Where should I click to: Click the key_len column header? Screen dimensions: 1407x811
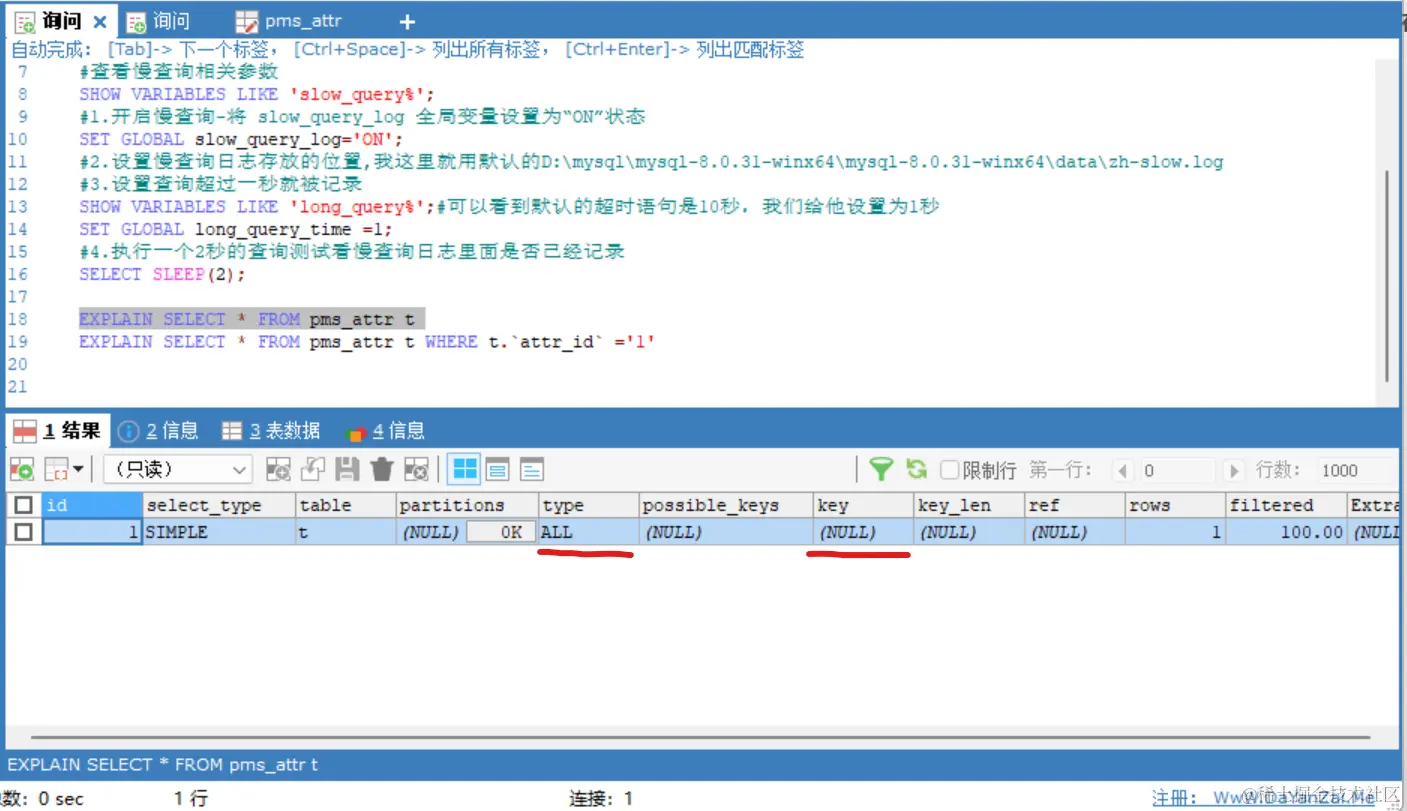tap(968, 505)
